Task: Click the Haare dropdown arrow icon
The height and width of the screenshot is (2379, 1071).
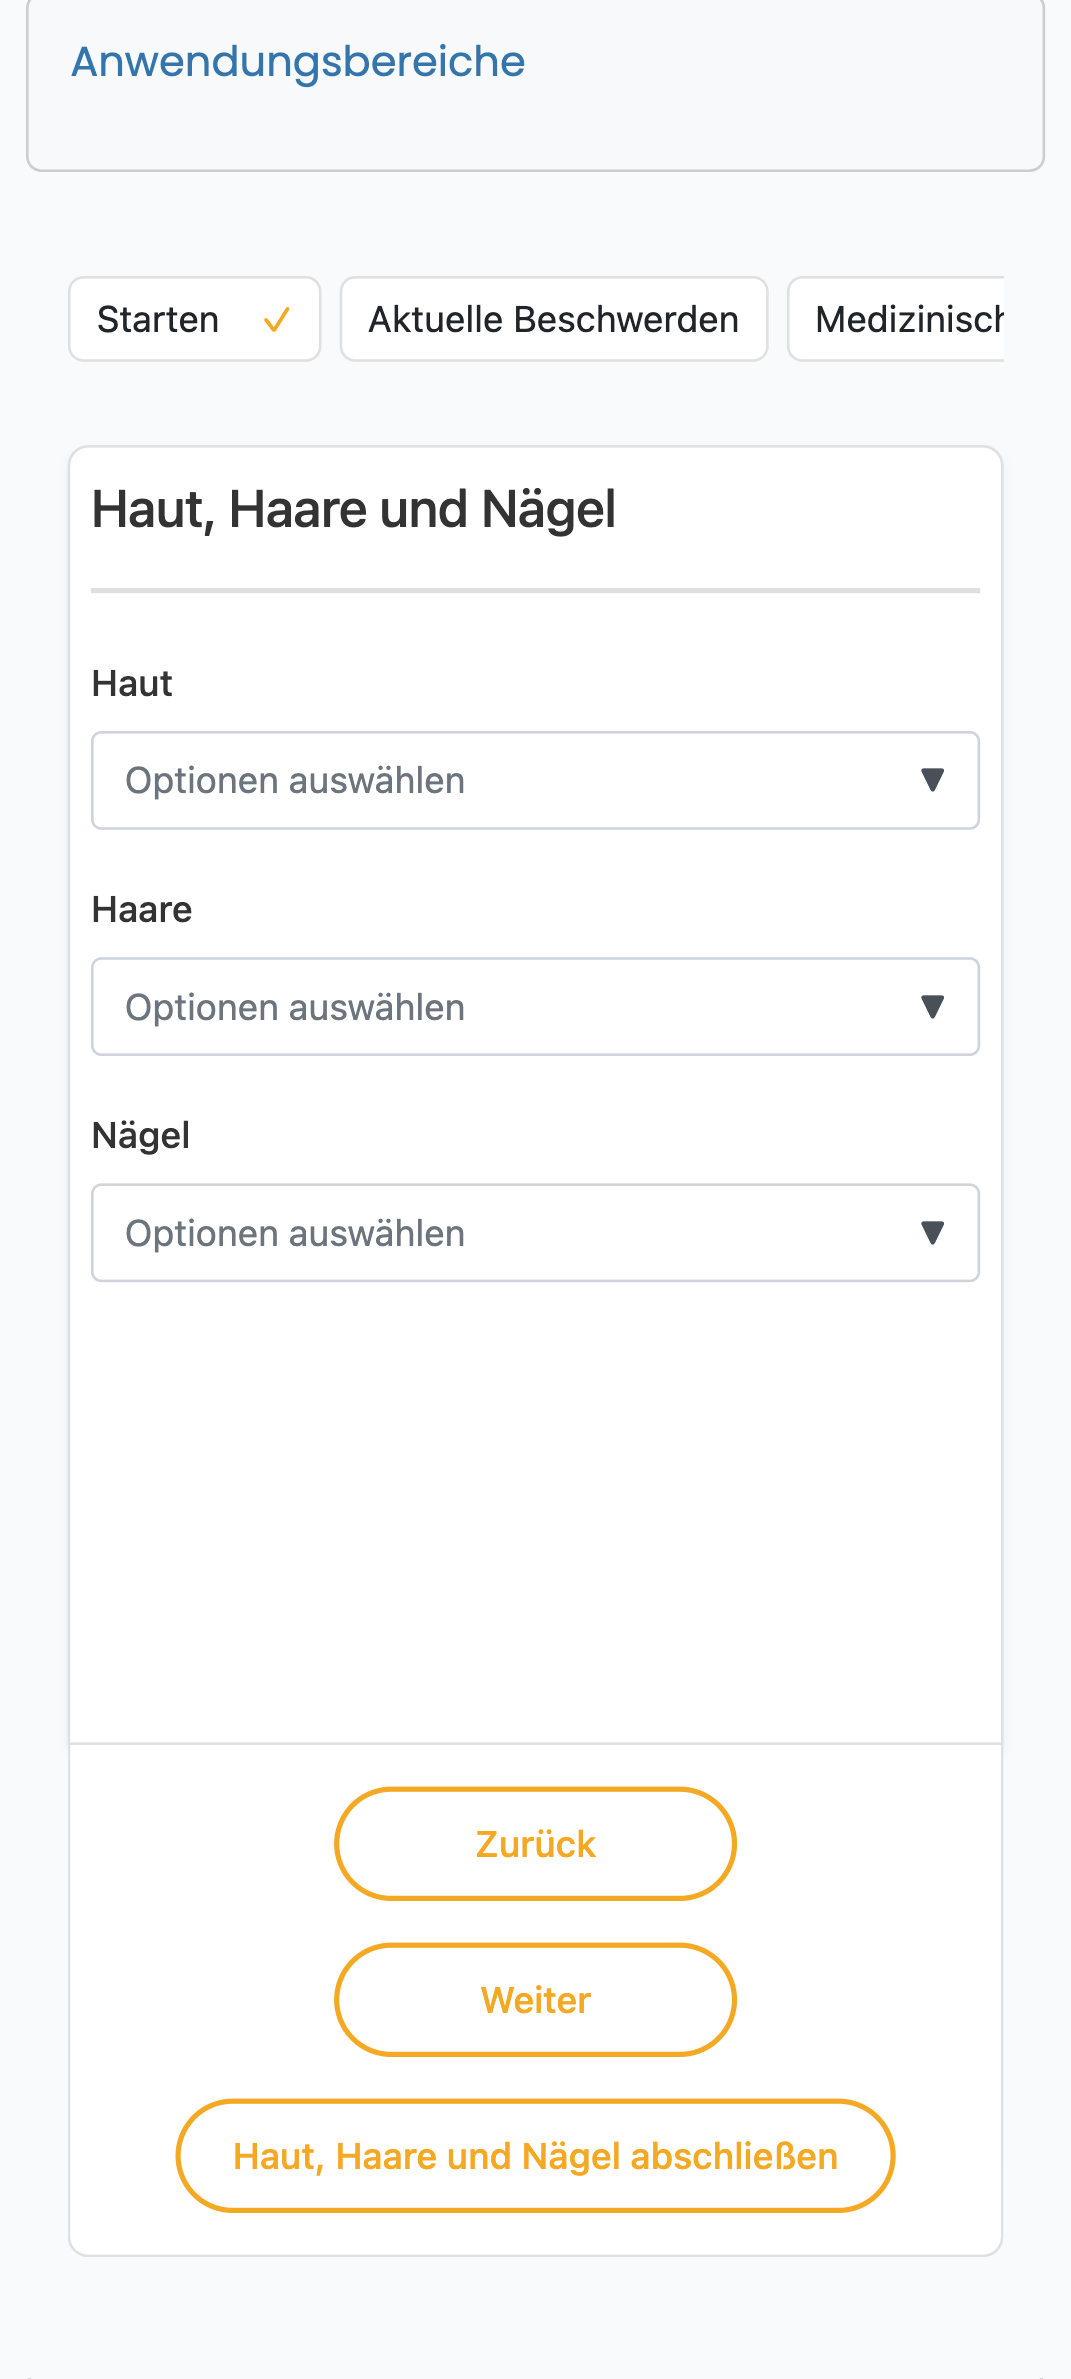Action: pyautogui.click(x=932, y=1007)
